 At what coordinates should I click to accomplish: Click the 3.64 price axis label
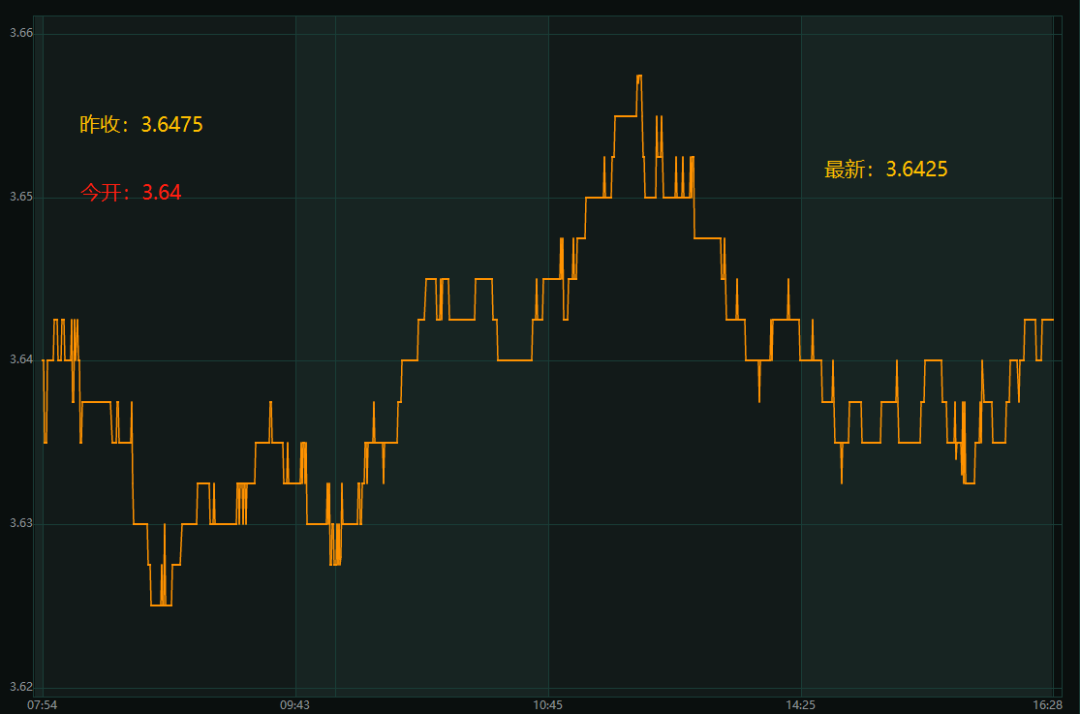(x=21, y=360)
